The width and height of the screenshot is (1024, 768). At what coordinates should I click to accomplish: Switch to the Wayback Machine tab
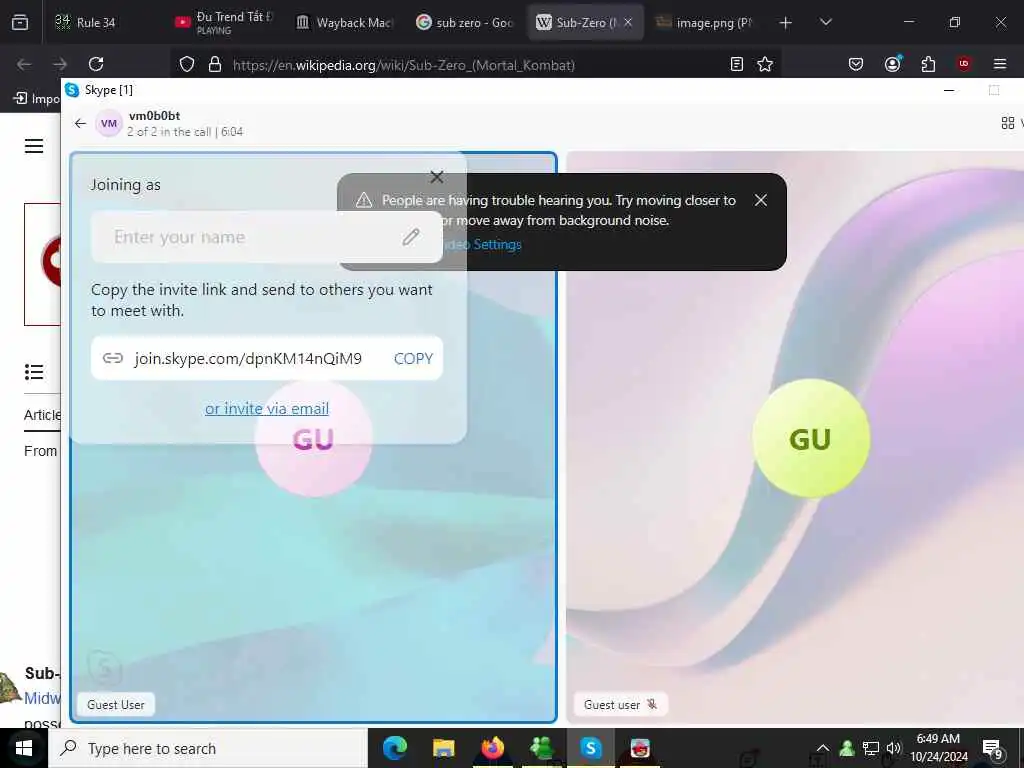[x=345, y=23]
